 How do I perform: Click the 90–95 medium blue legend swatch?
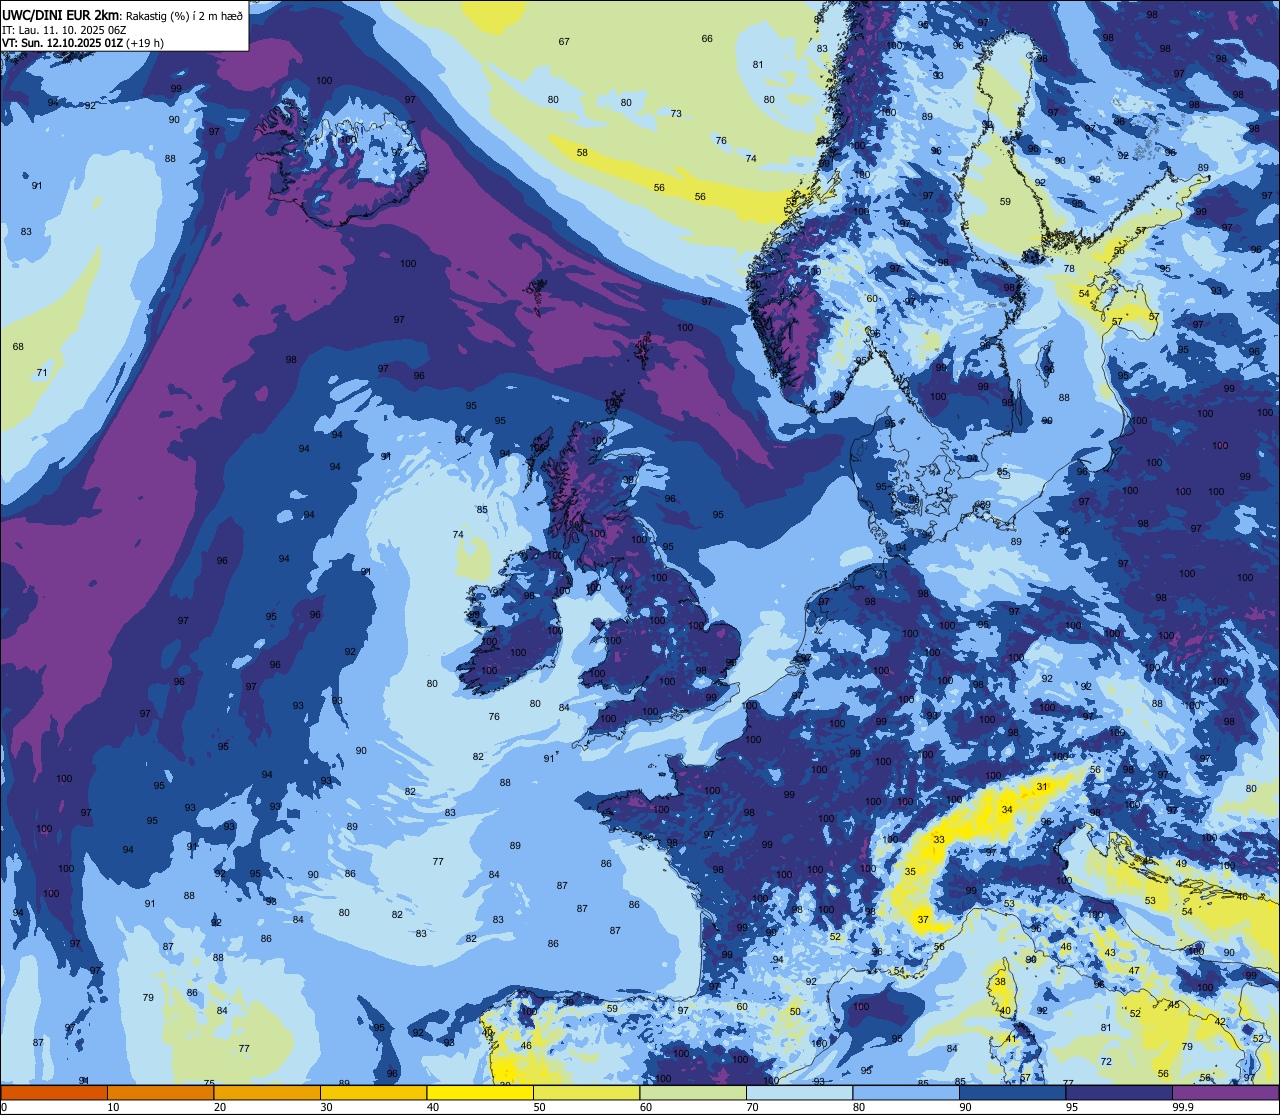pyautogui.click(x=1012, y=1092)
